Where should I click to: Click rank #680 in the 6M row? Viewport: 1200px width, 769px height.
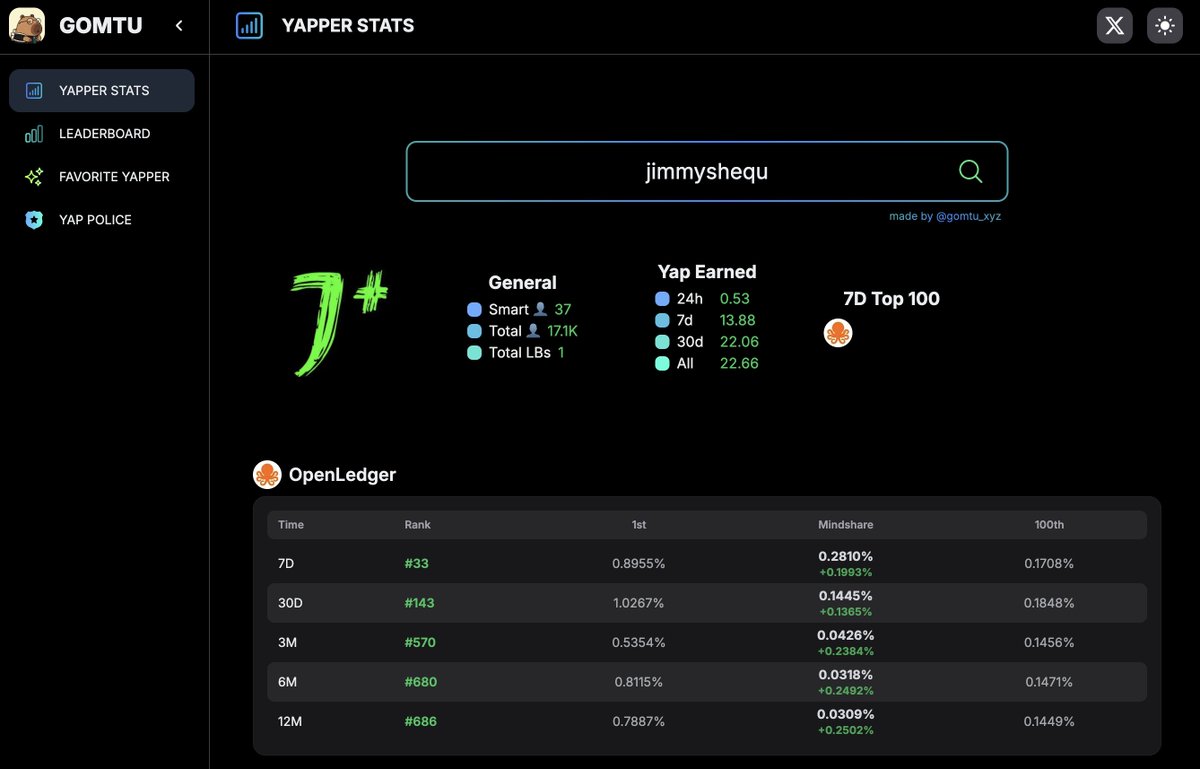[x=421, y=682]
